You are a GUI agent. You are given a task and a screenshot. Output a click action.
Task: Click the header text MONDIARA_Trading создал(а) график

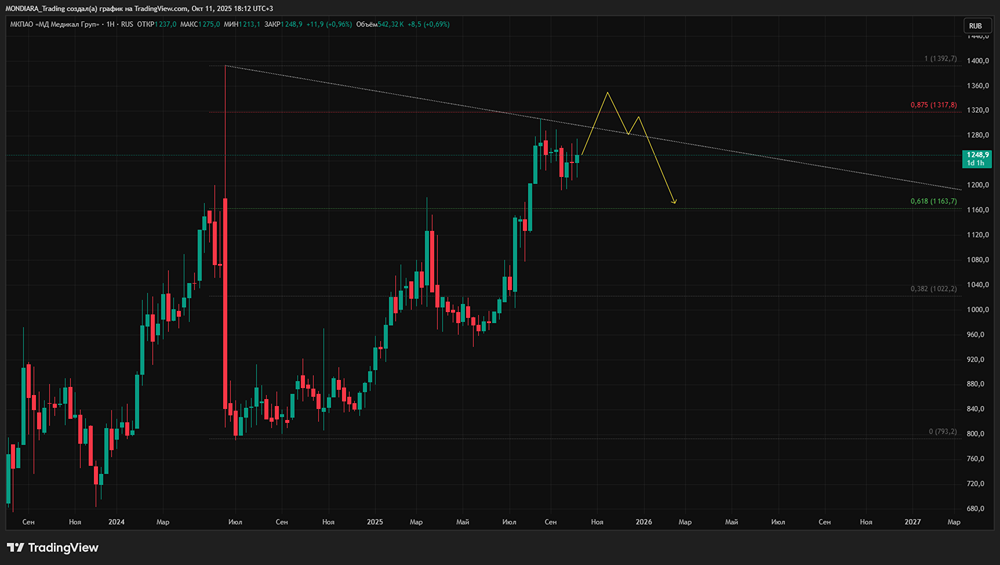(x=62, y=8)
